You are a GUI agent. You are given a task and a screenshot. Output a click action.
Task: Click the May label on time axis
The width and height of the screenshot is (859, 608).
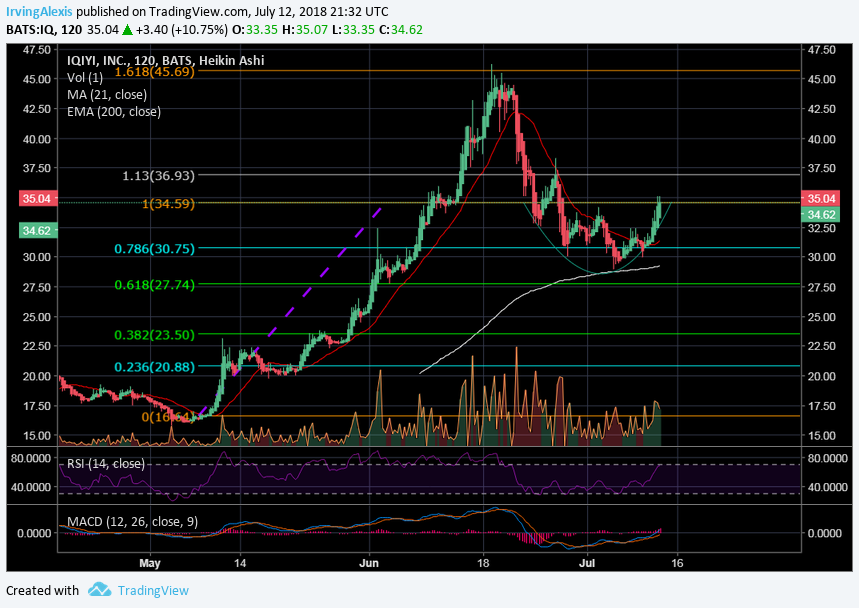pos(150,563)
